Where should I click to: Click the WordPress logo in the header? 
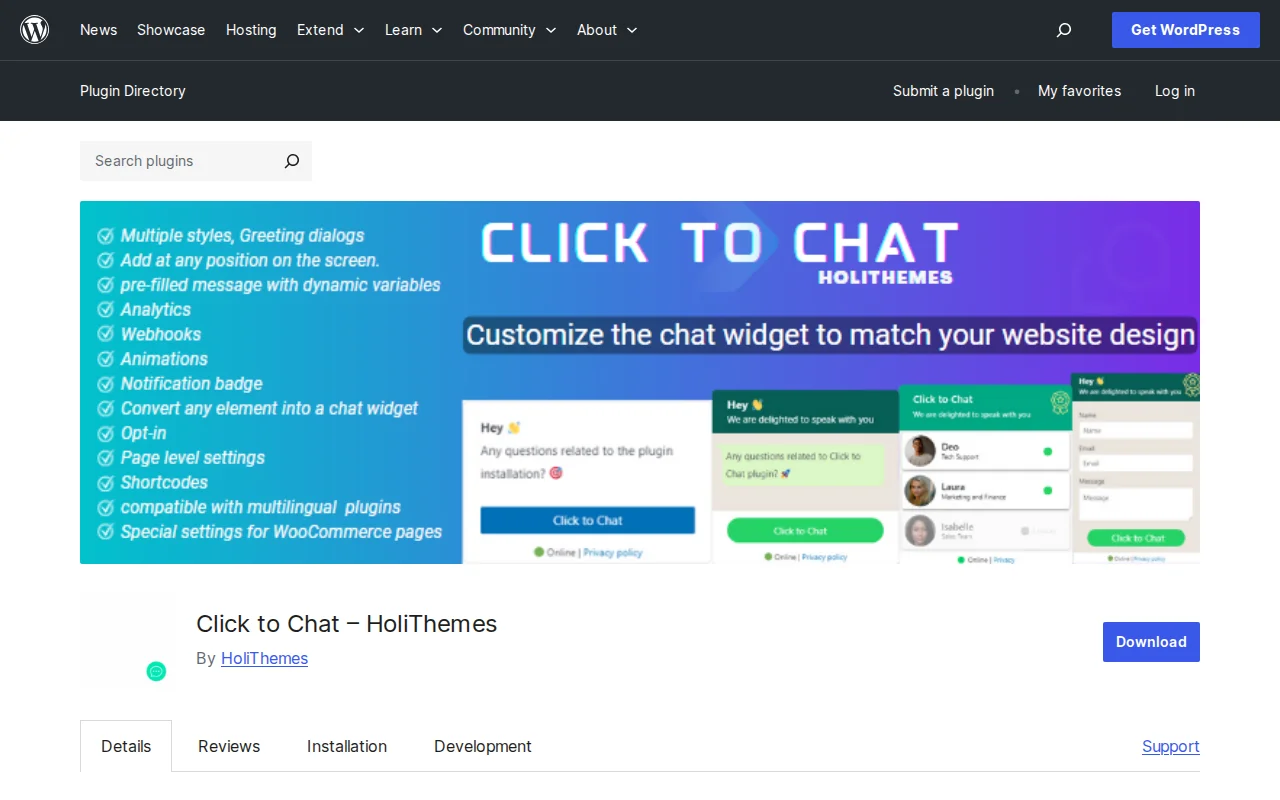[x=34, y=29]
